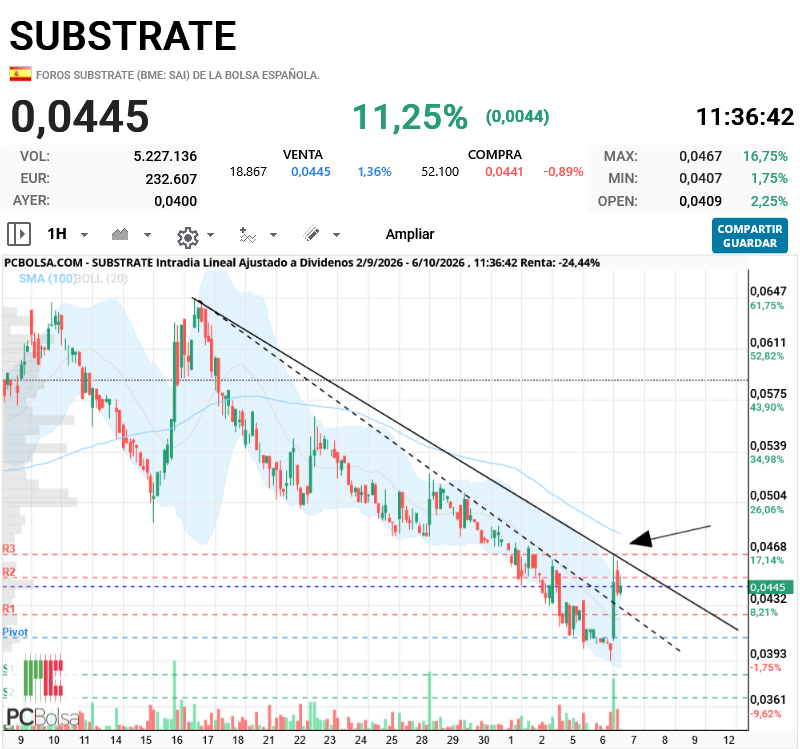
Task: Click the SUBSTRATE title heading
Action: (x=123, y=36)
